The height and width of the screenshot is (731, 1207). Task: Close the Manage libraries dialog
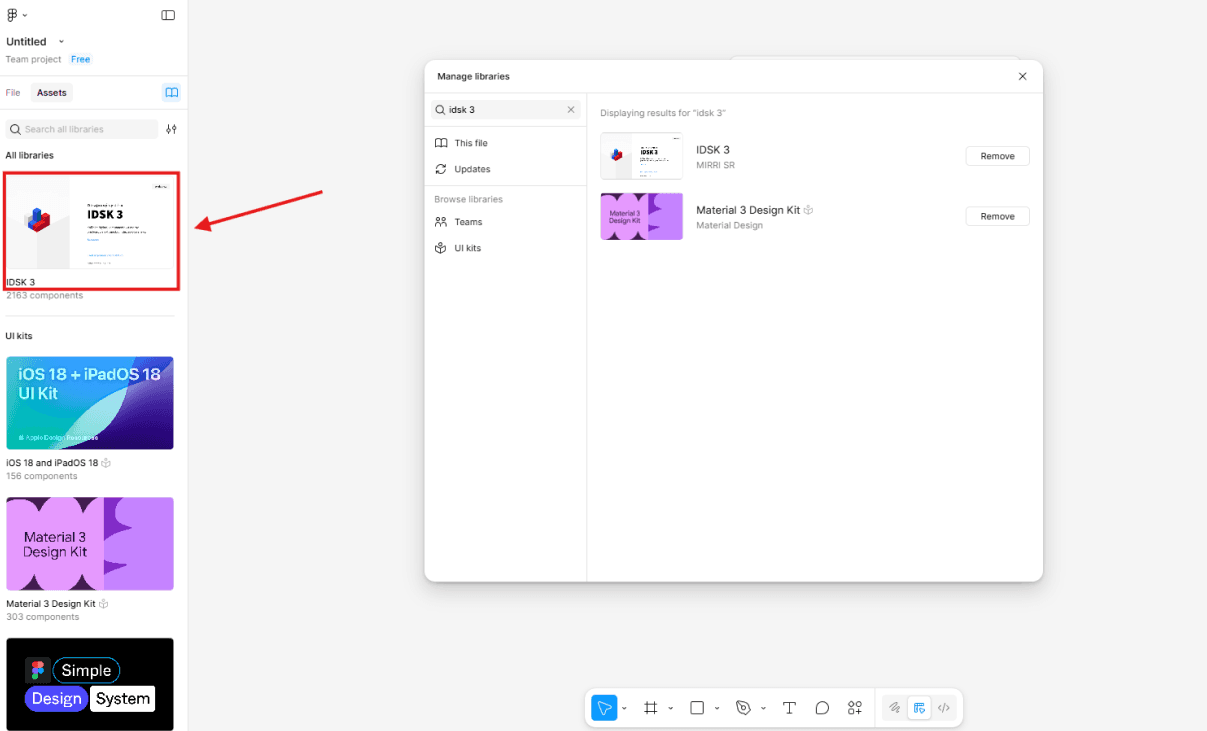[1022, 76]
